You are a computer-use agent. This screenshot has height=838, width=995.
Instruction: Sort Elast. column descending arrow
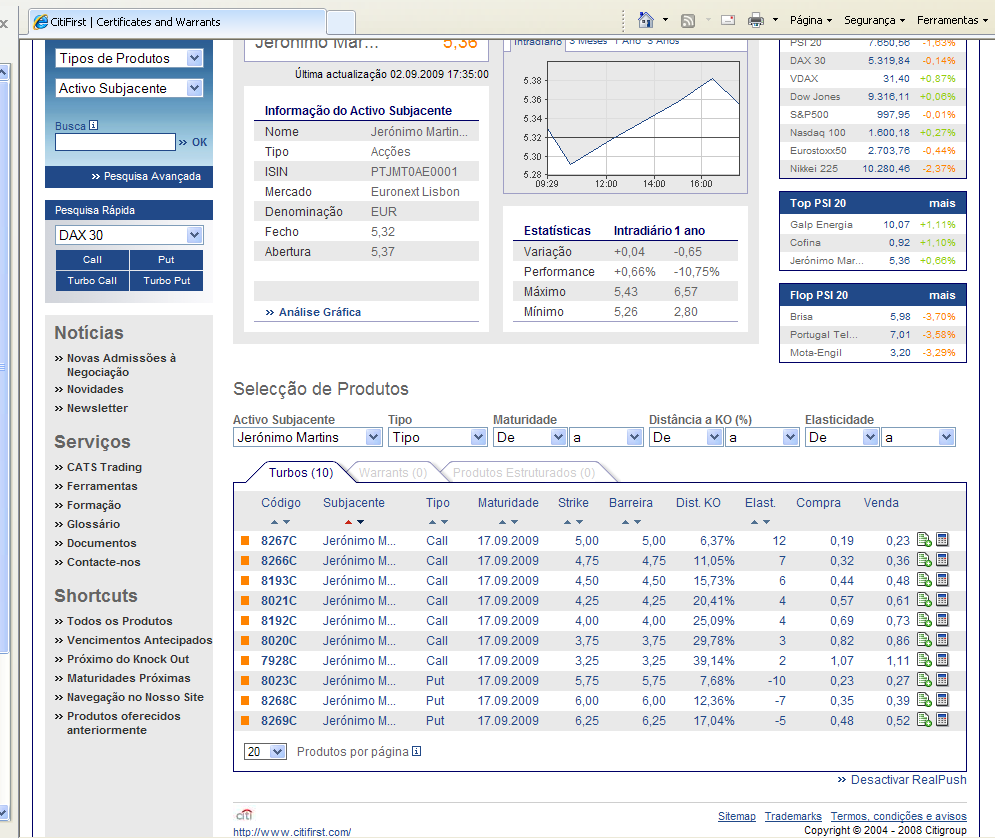767,522
